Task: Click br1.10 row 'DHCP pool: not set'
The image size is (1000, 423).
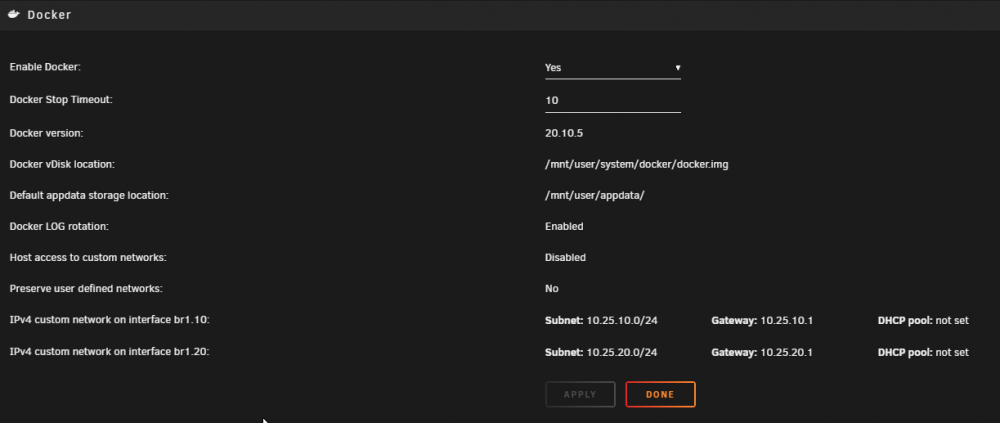Action: [923, 320]
